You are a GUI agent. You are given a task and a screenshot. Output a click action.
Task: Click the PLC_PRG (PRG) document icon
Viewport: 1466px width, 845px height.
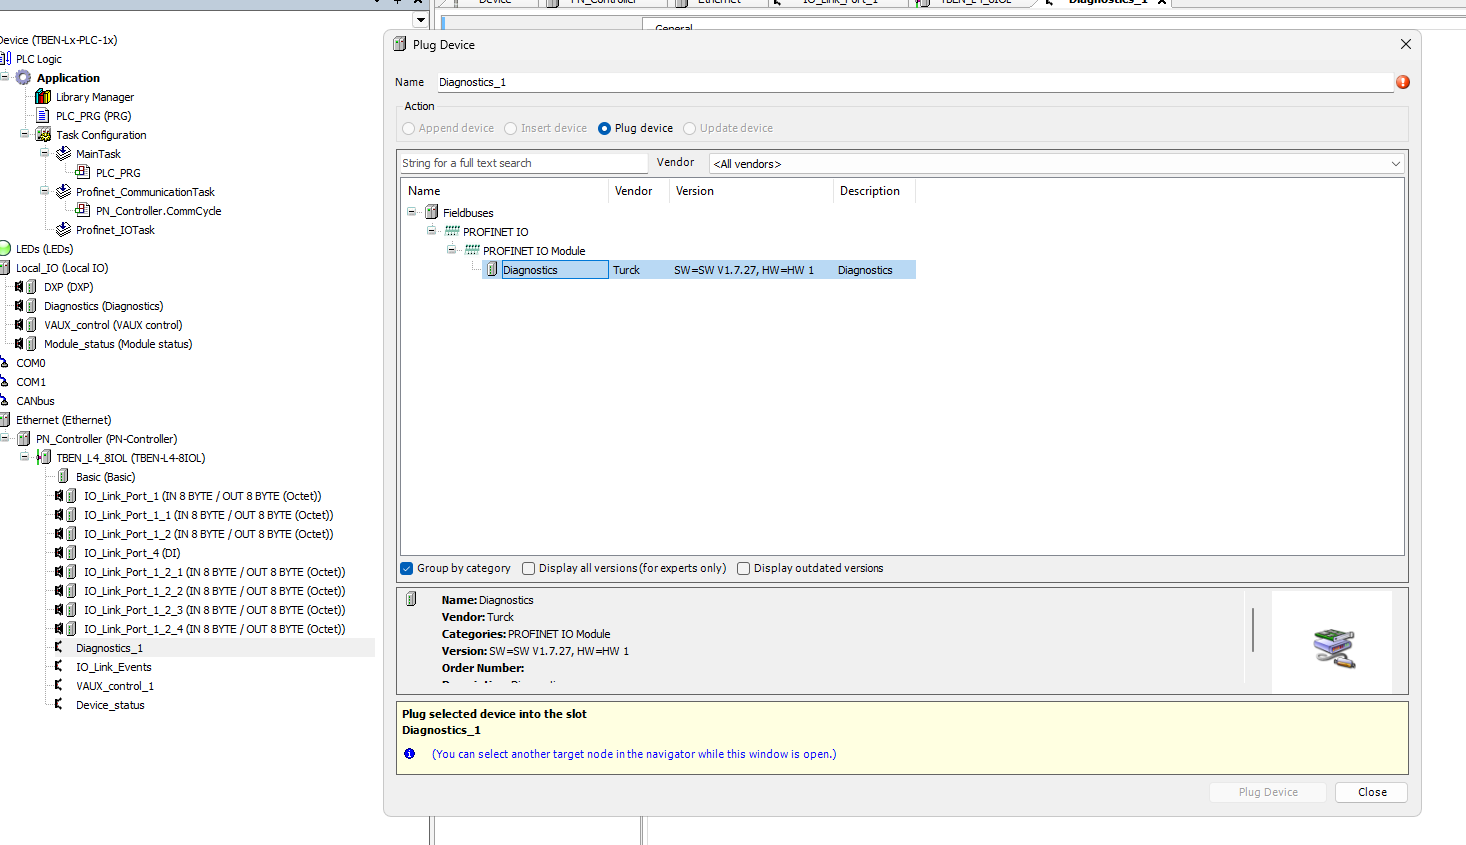(x=43, y=116)
